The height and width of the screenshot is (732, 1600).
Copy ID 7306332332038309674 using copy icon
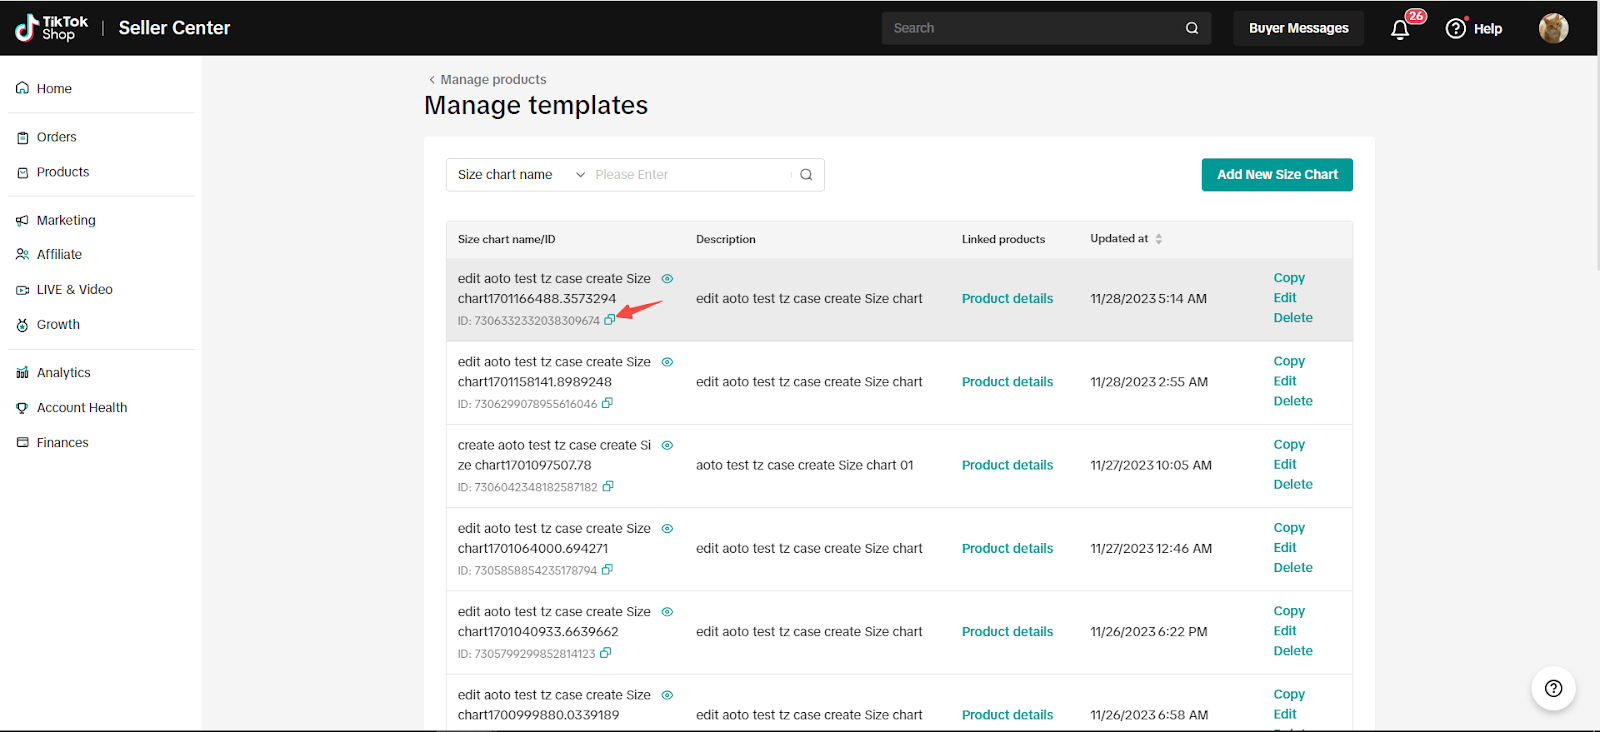609,320
